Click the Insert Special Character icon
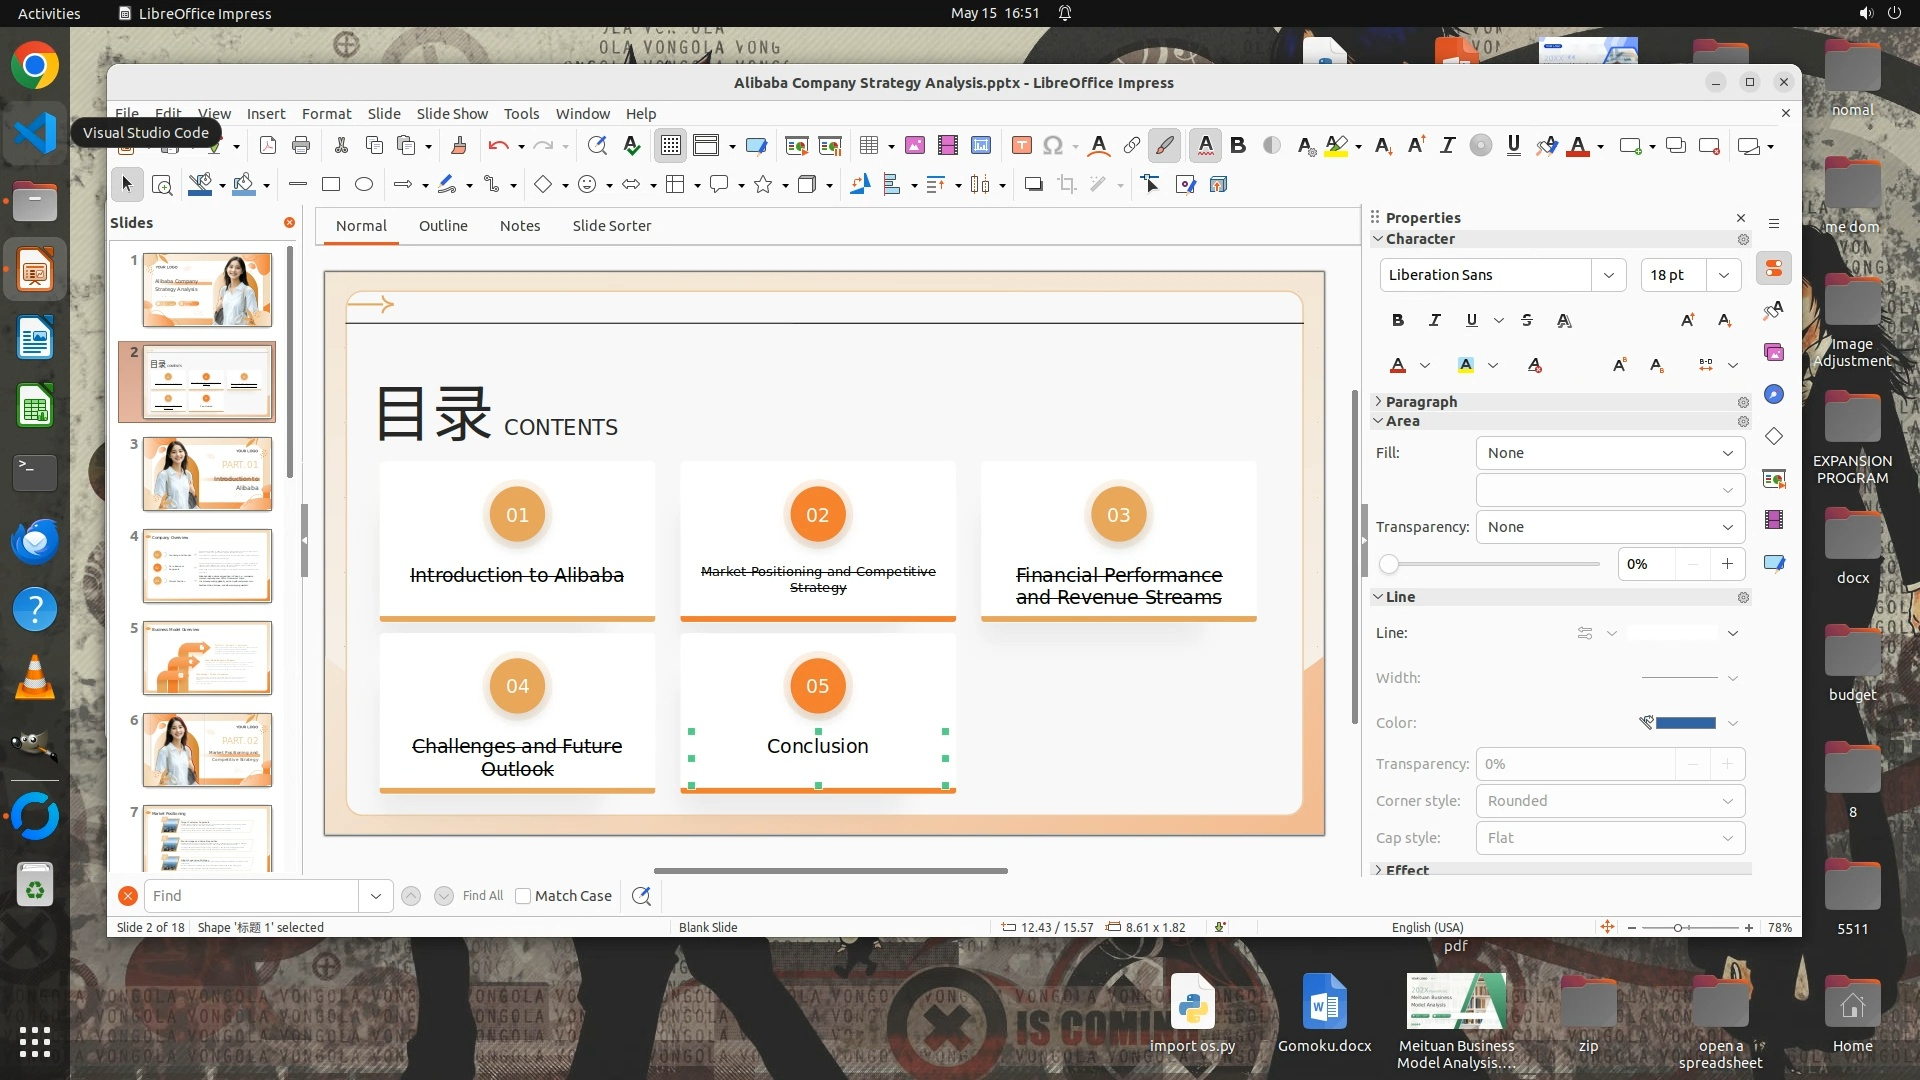The width and height of the screenshot is (1920, 1080). (1052, 146)
